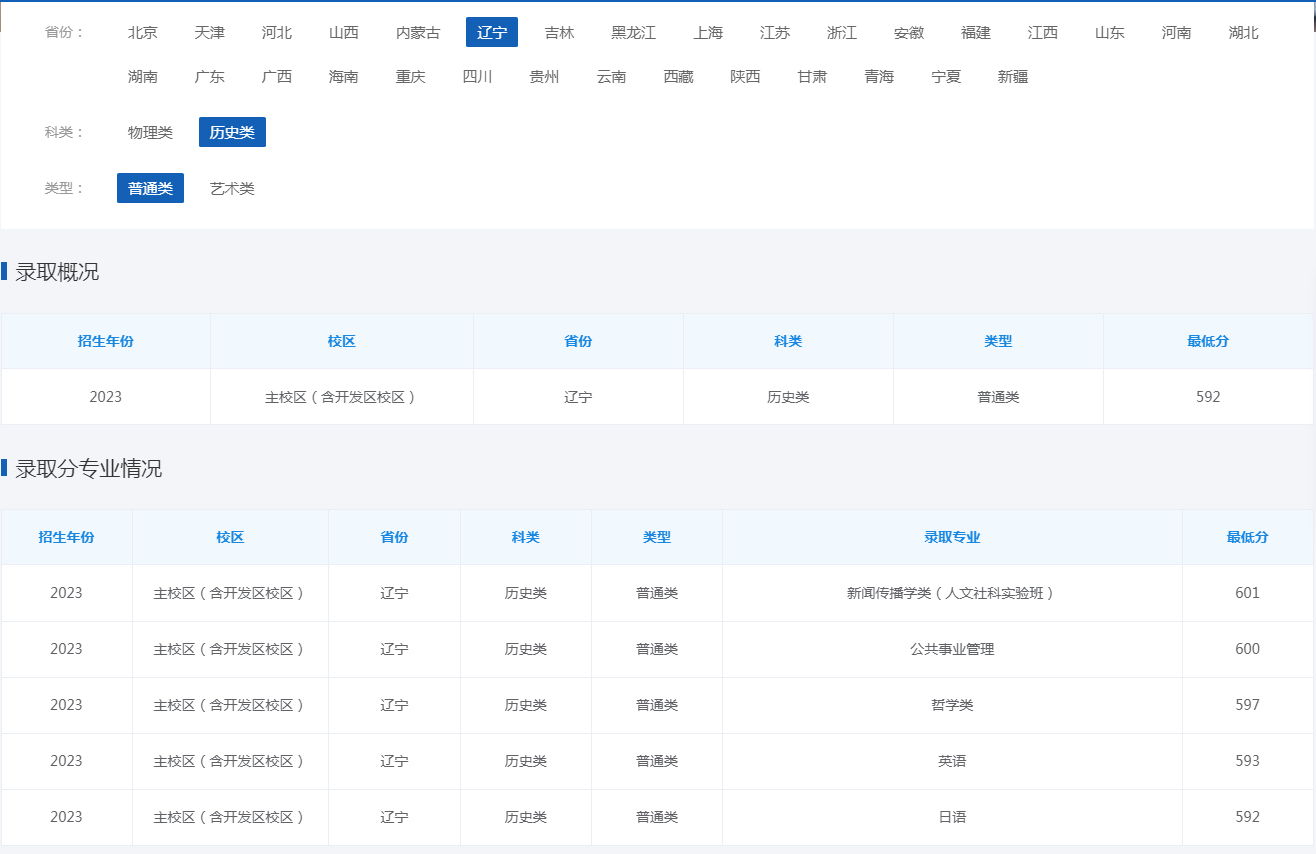Choose 宁夏 in province list
Viewport: 1316px width, 854px height.
[947, 77]
